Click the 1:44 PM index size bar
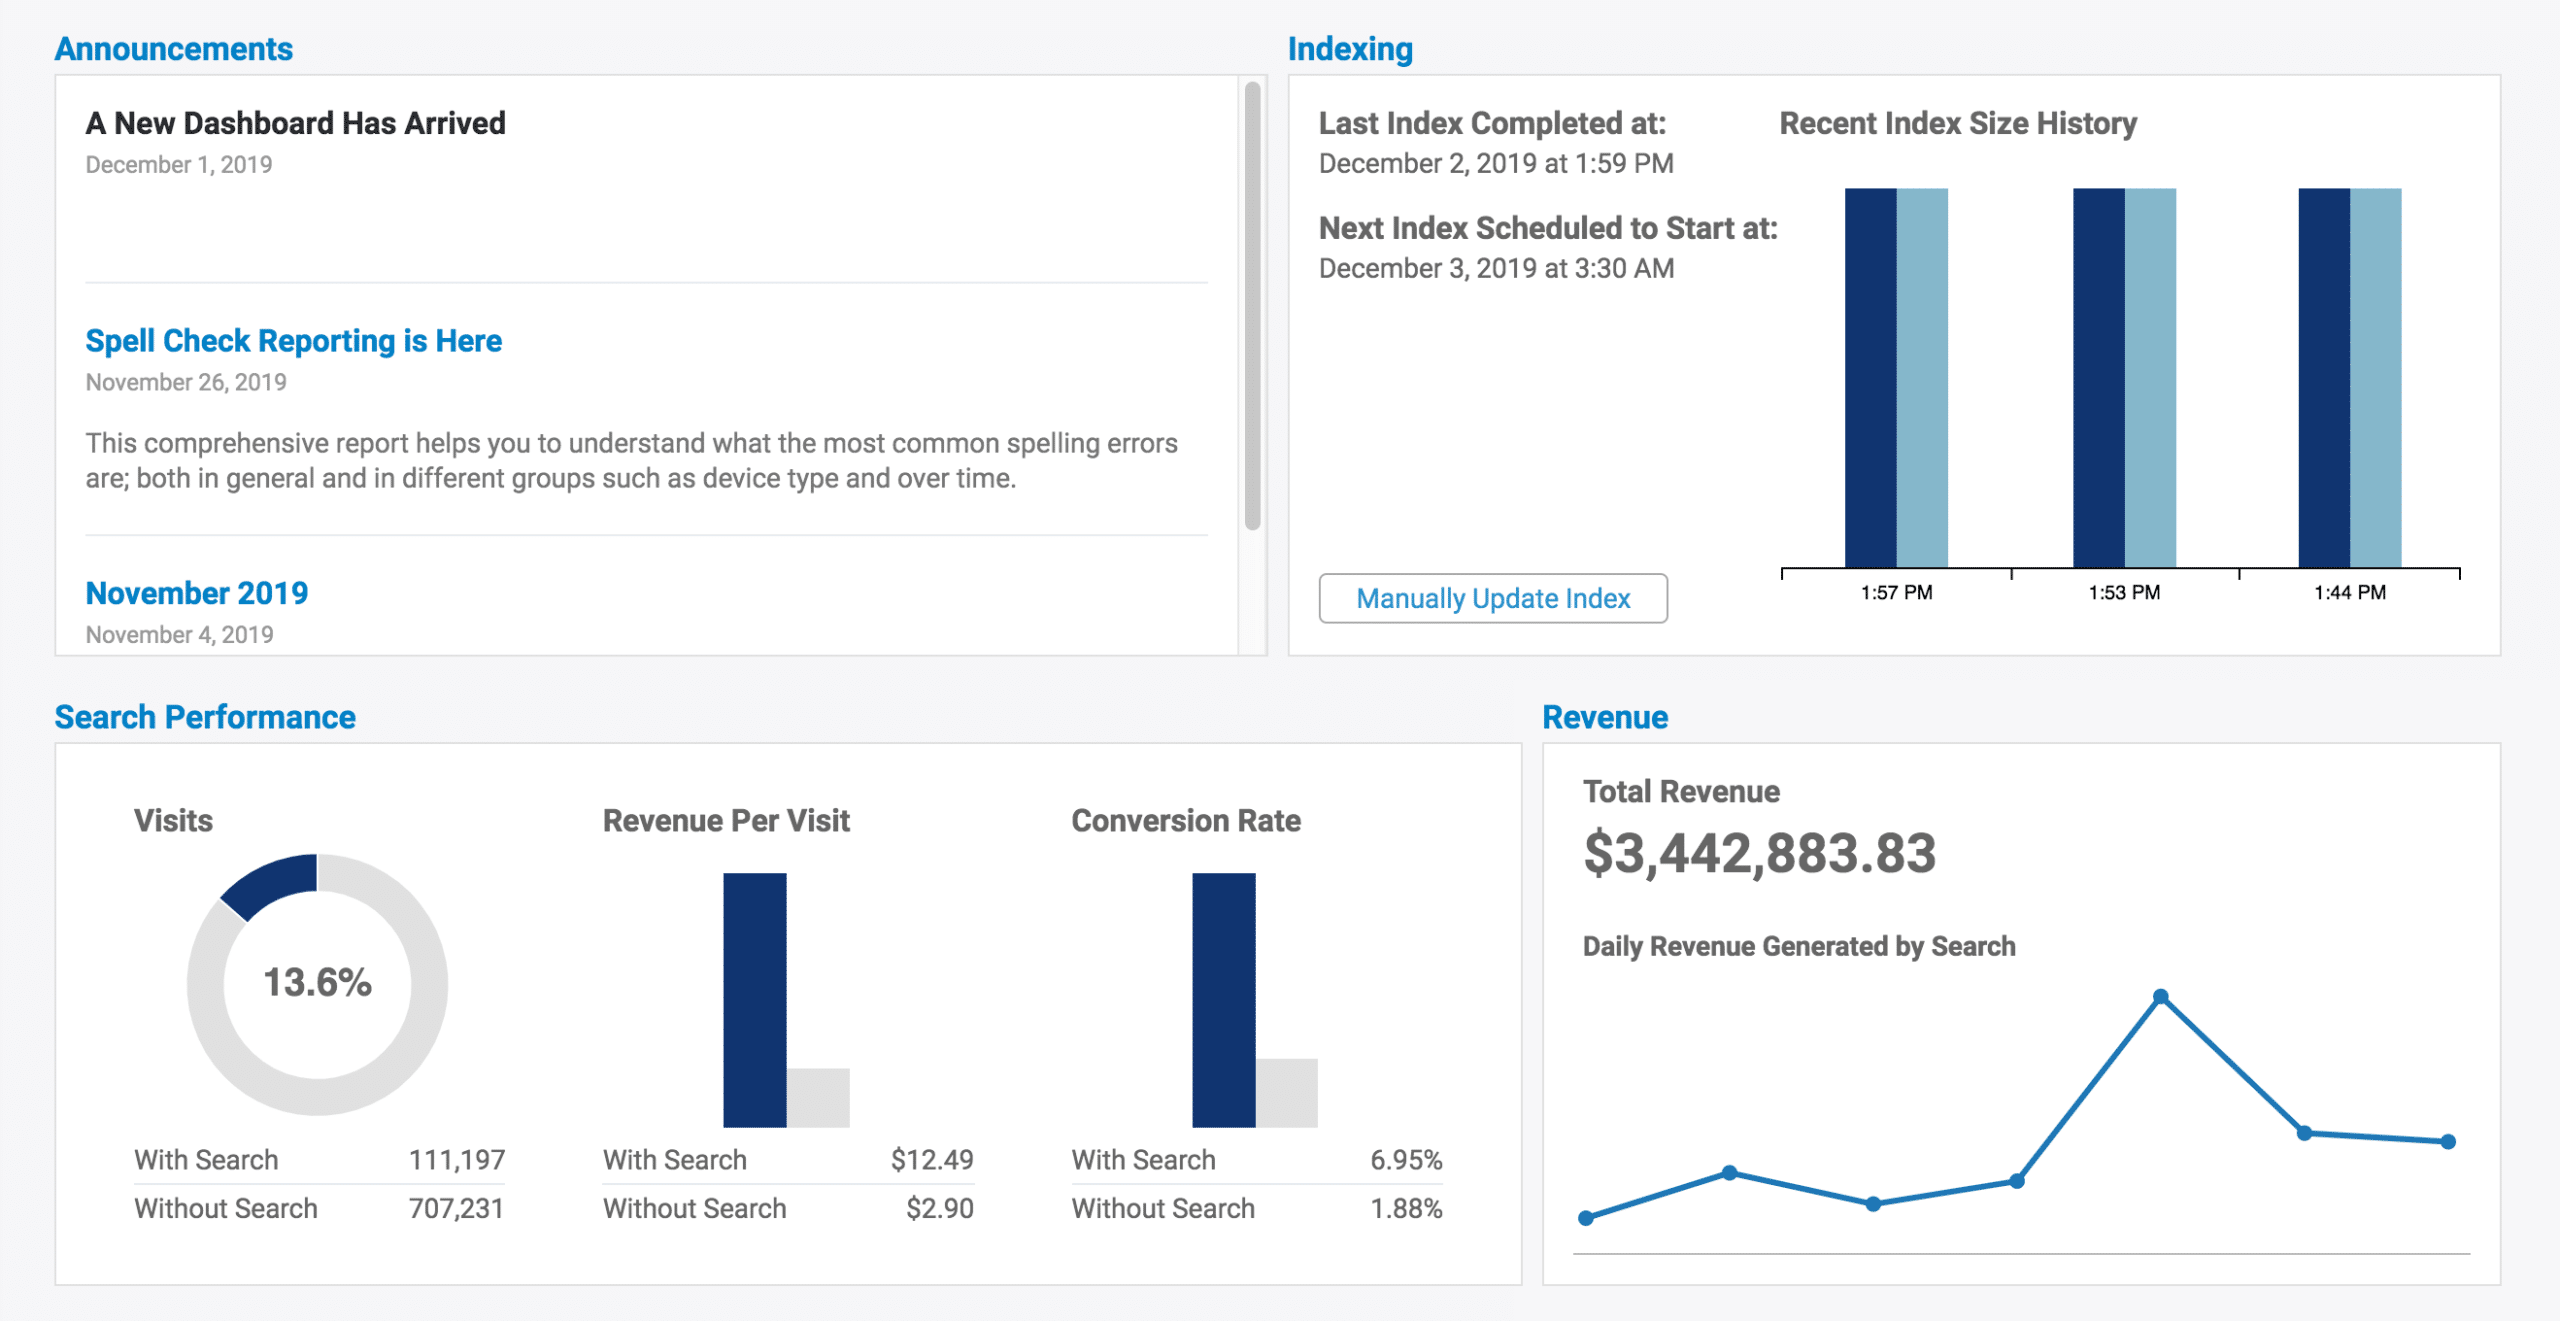Screen dimensions: 2560x1321 pyautogui.click(x=2350, y=390)
